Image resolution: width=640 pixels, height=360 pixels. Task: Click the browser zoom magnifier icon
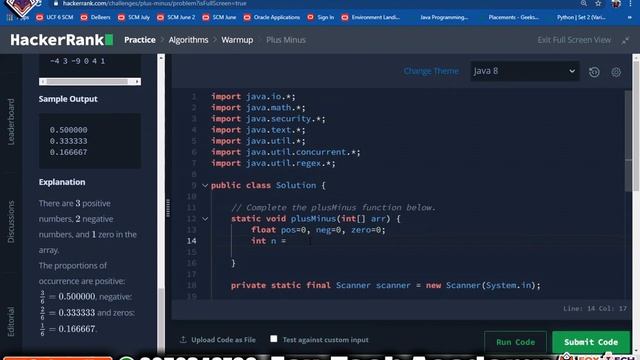(584, 3)
